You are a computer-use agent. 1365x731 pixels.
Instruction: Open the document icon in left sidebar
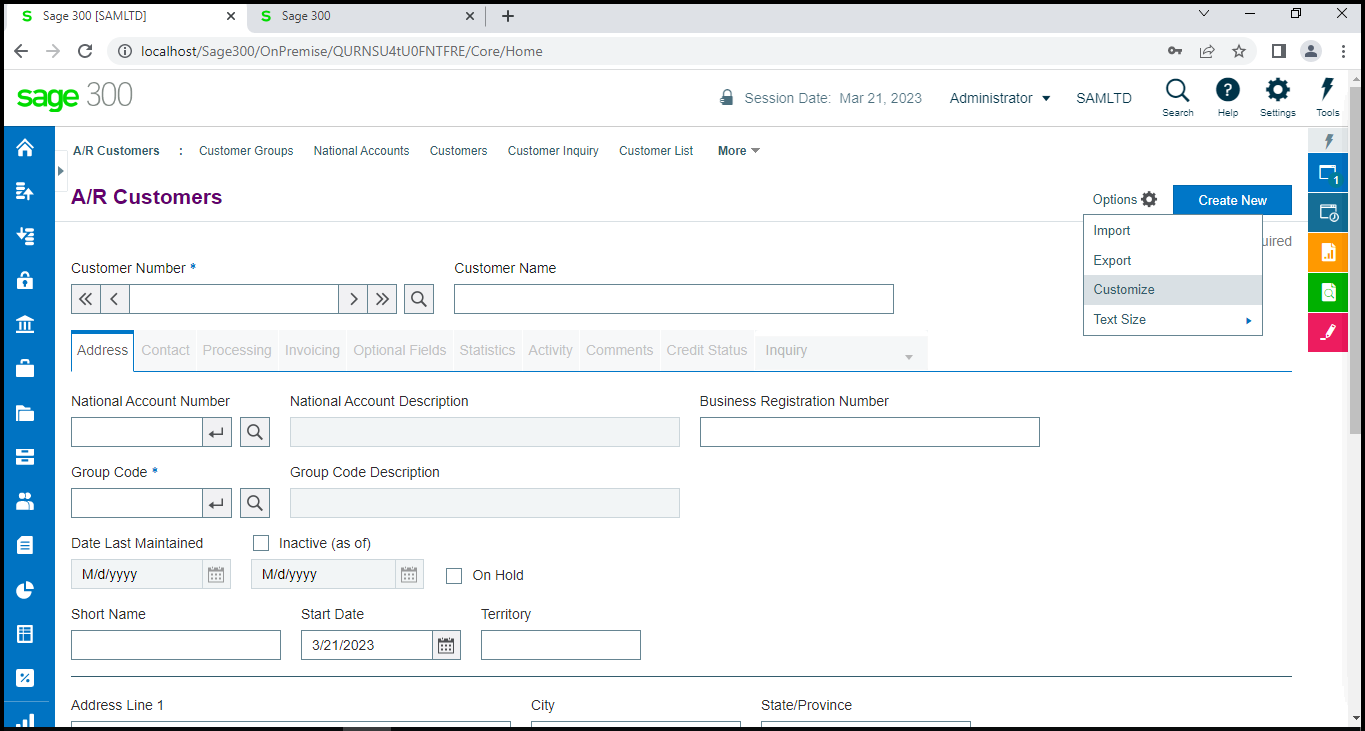click(x=25, y=545)
